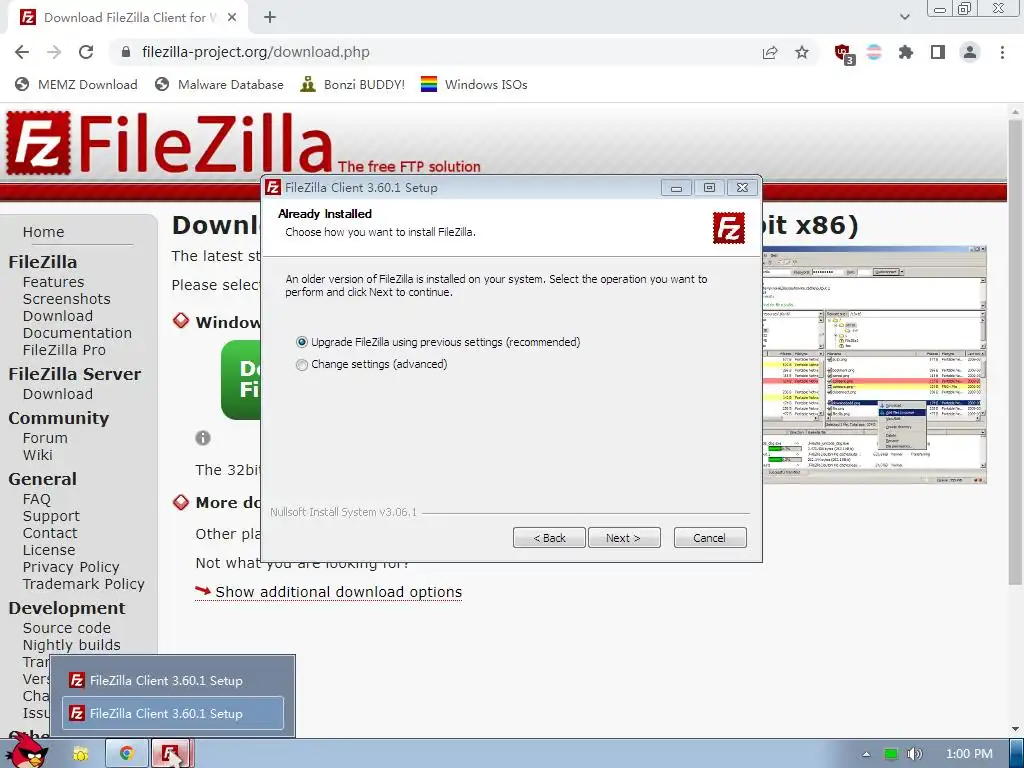This screenshot has height=768, width=1024.
Task: Open the Trademark Policy link
Action: point(84,584)
